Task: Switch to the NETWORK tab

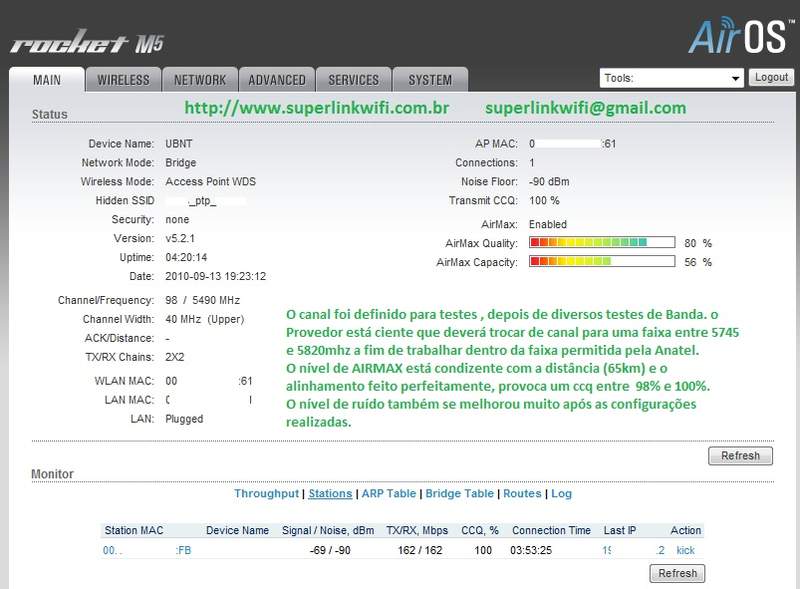Action: pyautogui.click(x=200, y=80)
